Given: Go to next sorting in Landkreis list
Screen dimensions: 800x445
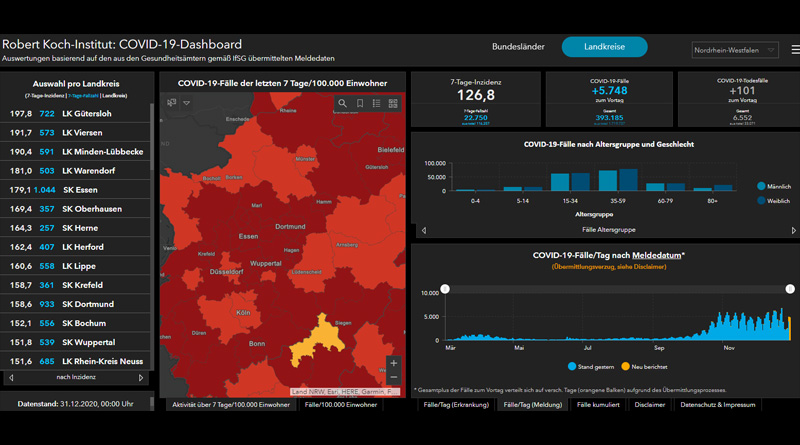Looking at the screenshot, I should (x=141, y=378).
